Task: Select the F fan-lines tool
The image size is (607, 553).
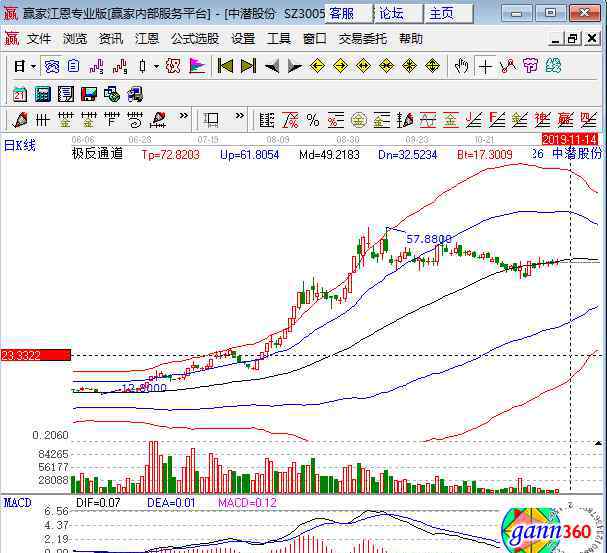Action: (x=497, y=120)
